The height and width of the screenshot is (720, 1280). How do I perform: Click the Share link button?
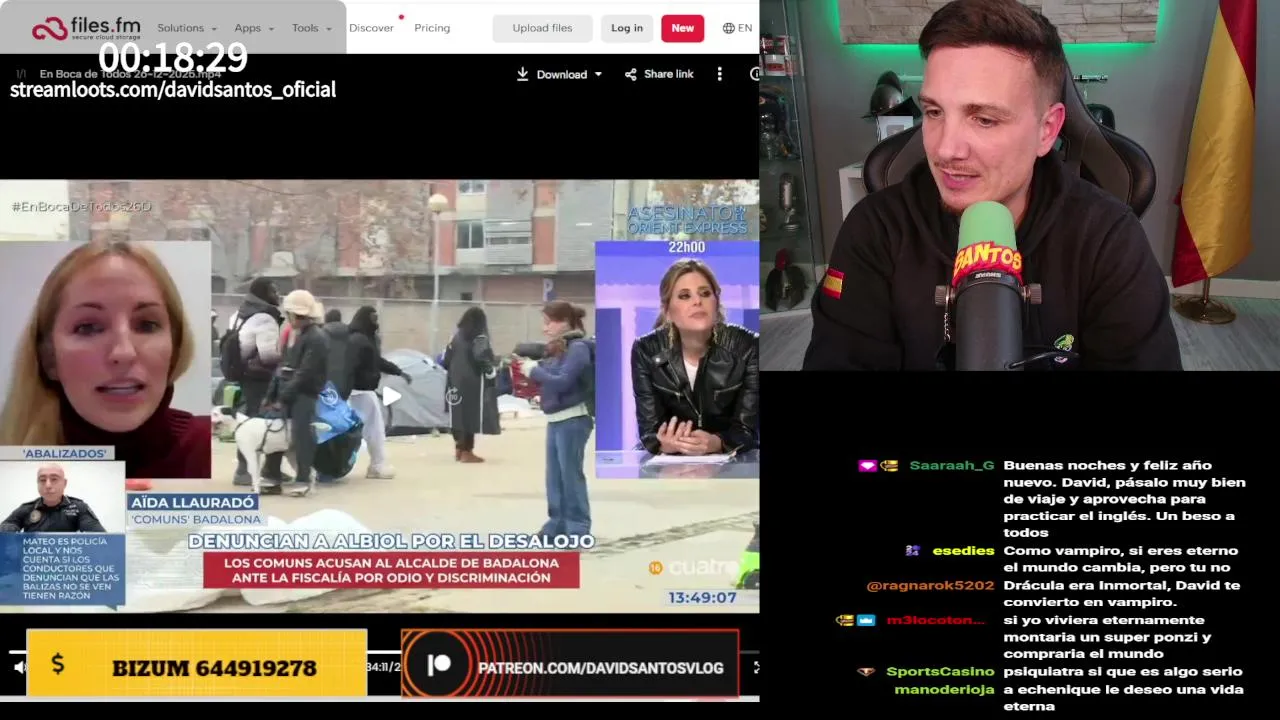click(x=659, y=74)
